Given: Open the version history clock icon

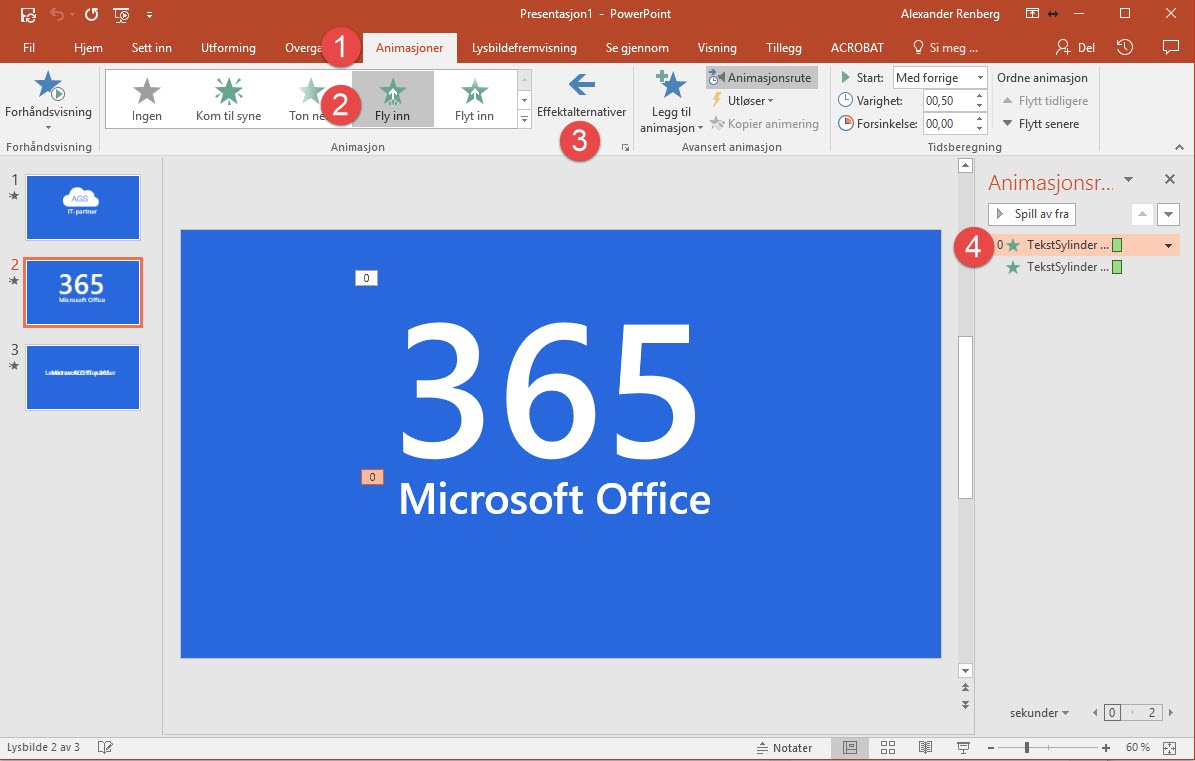Looking at the screenshot, I should coord(1125,47).
